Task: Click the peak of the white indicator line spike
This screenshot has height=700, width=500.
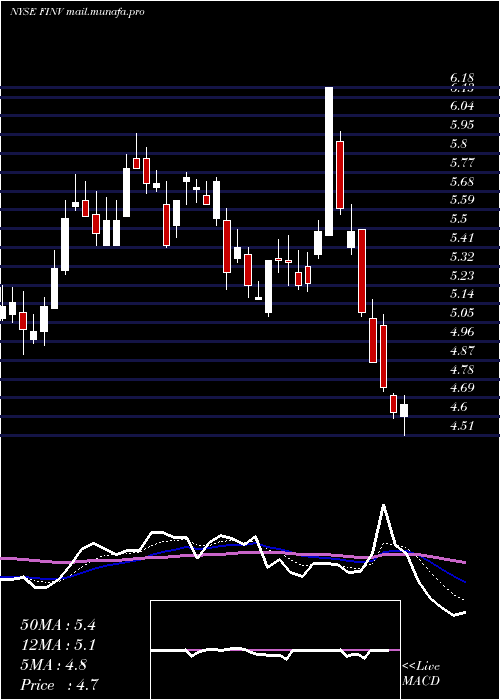Action: [383, 505]
